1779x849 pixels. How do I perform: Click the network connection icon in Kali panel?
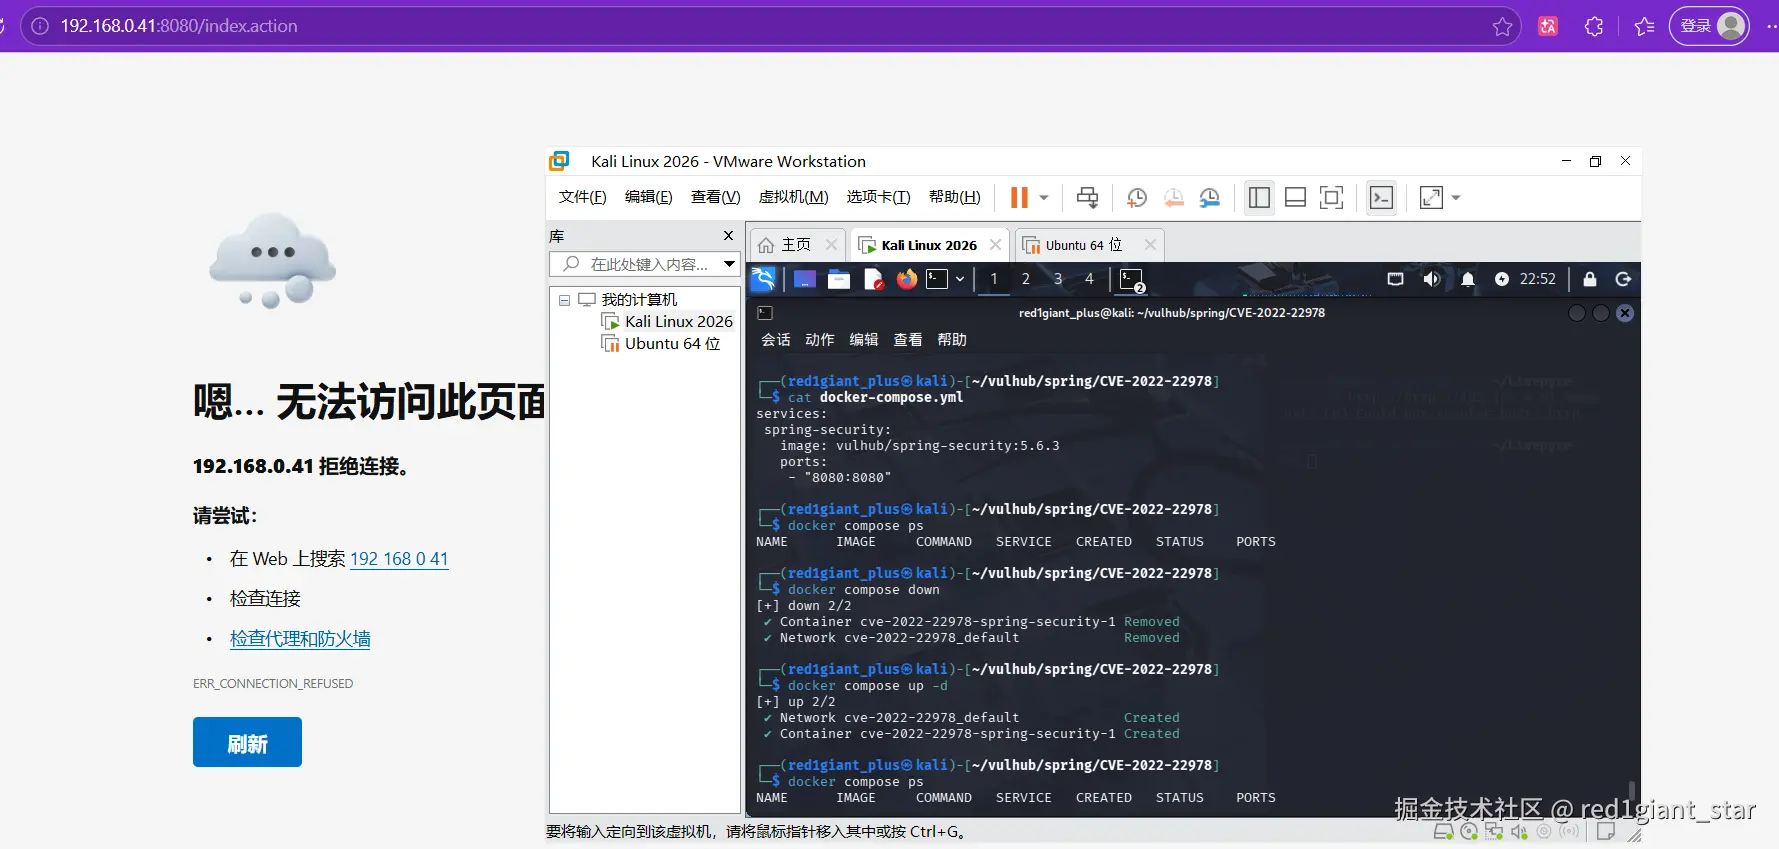pyautogui.click(x=1396, y=279)
